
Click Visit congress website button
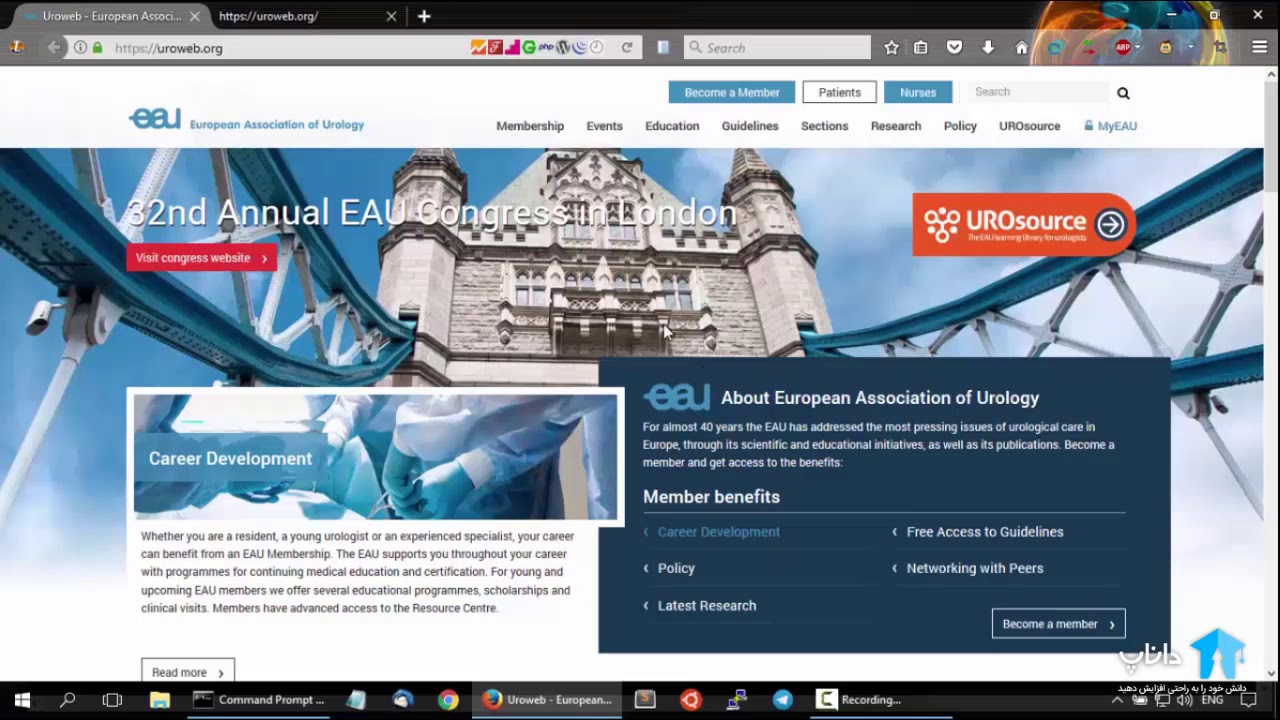[201, 258]
